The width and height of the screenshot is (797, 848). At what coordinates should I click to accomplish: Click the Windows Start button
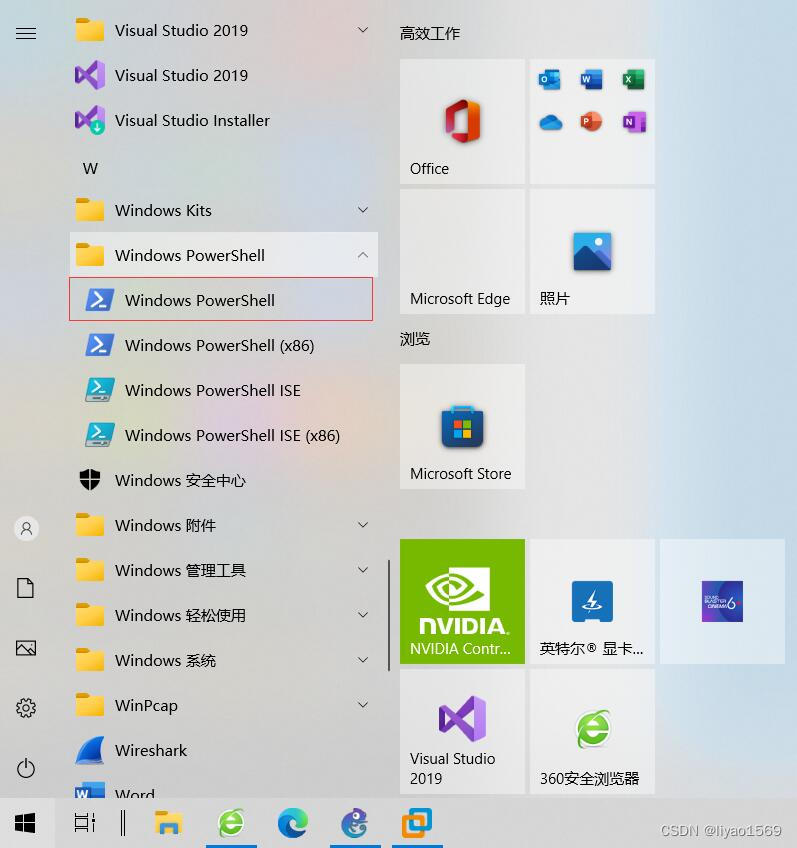coord(25,823)
